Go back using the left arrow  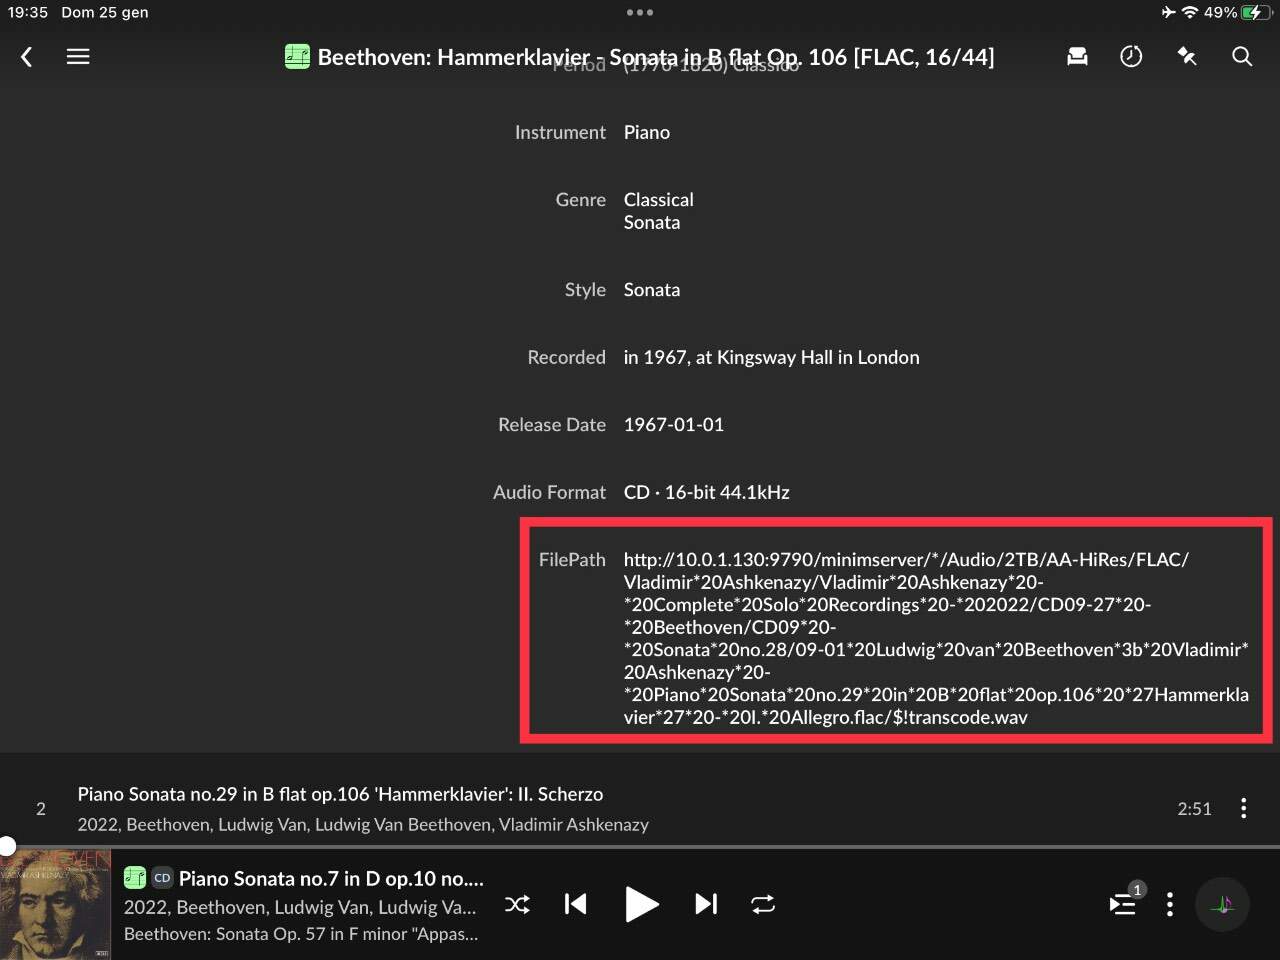point(27,57)
